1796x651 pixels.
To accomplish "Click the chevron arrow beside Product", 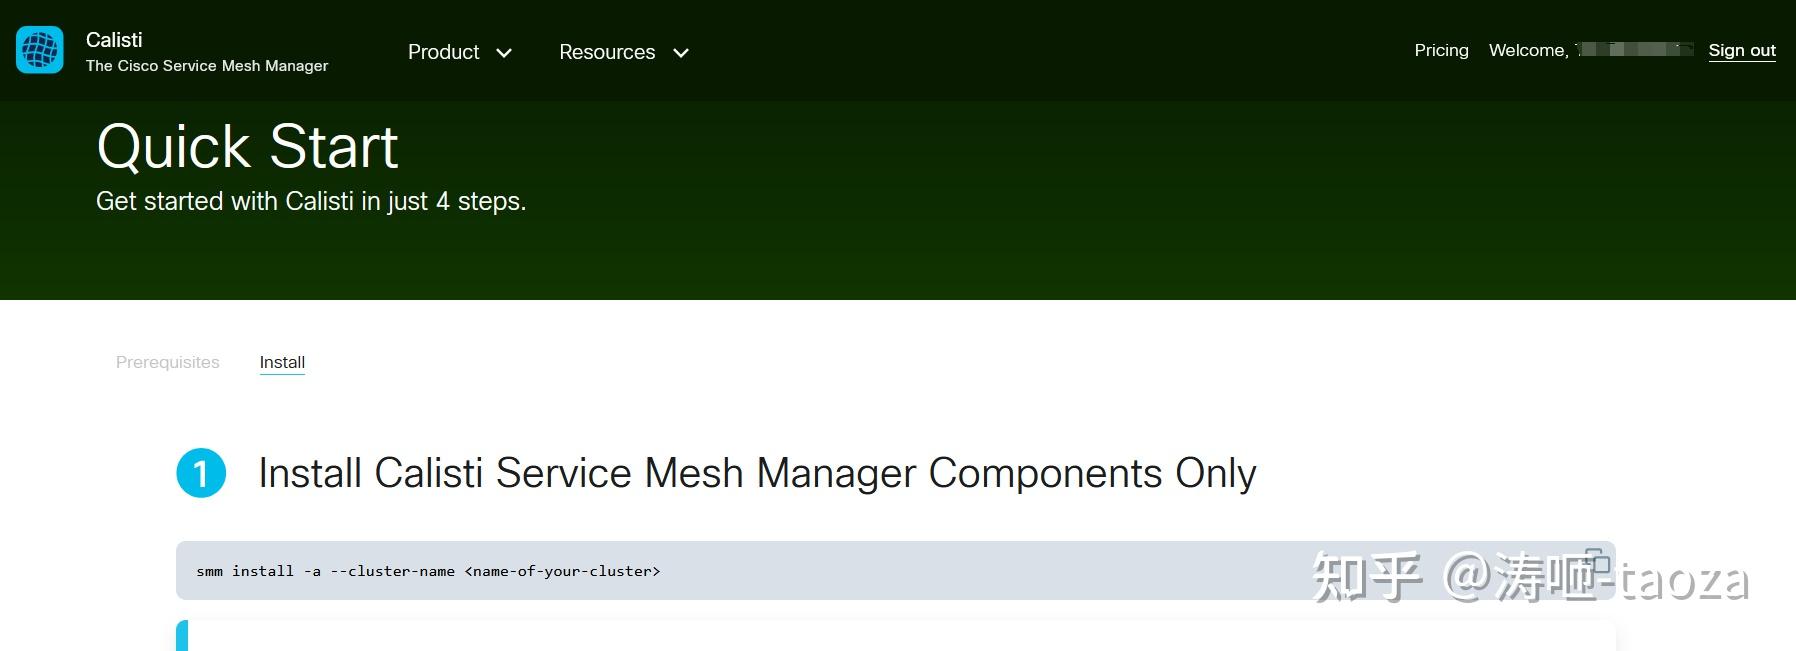I will pos(504,53).
